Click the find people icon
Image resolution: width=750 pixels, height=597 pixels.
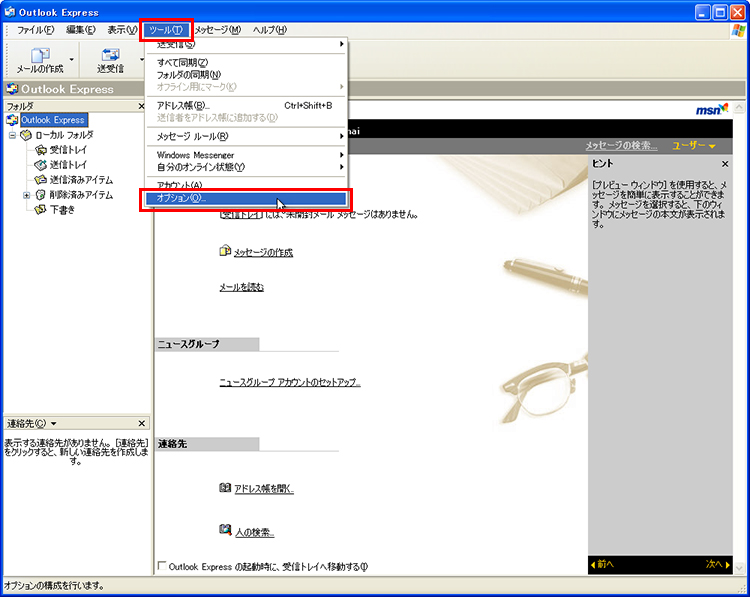pyautogui.click(x=225, y=530)
